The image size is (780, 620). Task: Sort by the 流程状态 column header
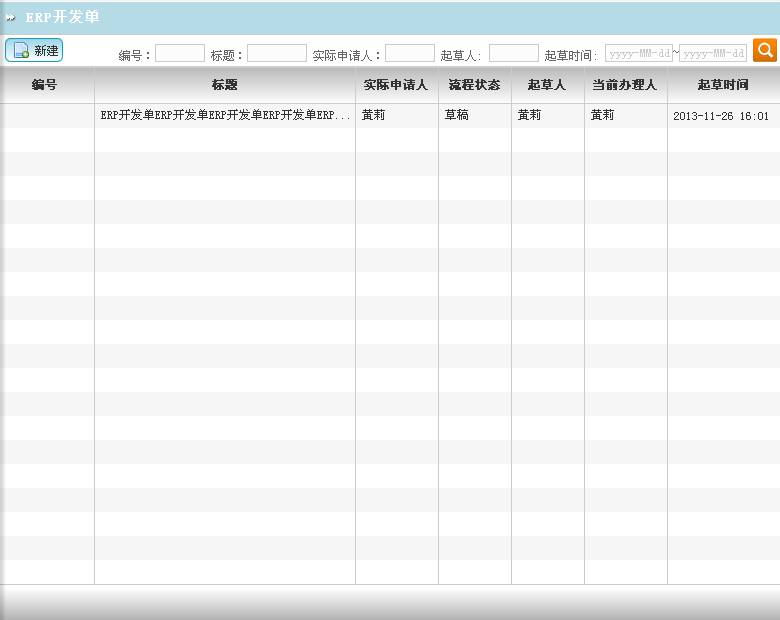point(474,85)
